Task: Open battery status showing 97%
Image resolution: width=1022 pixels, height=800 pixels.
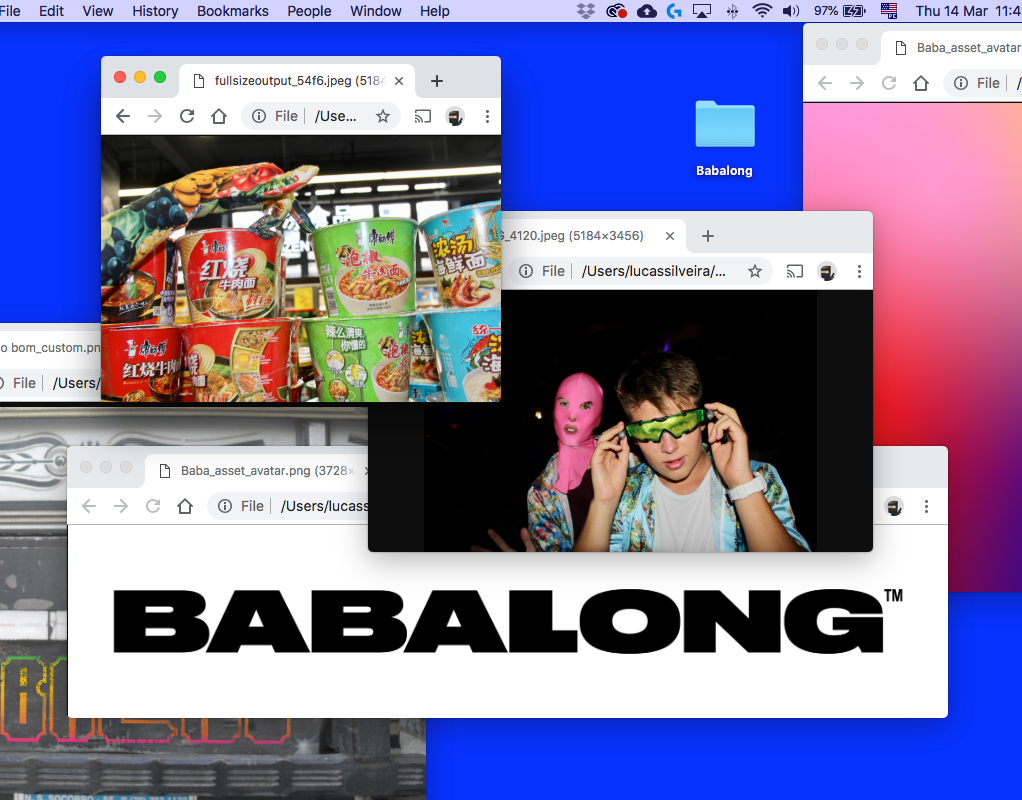Action: coord(840,11)
